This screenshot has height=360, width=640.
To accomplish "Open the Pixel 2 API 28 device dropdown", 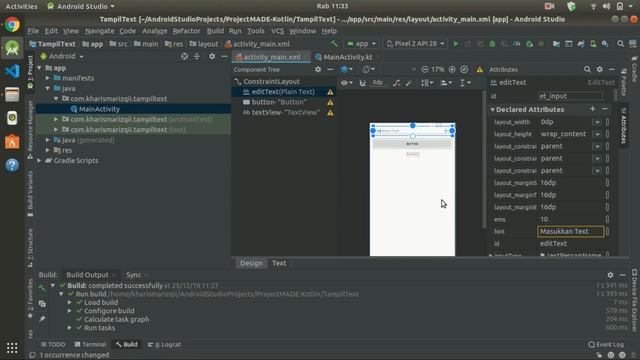I will click(x=416, y=44).
